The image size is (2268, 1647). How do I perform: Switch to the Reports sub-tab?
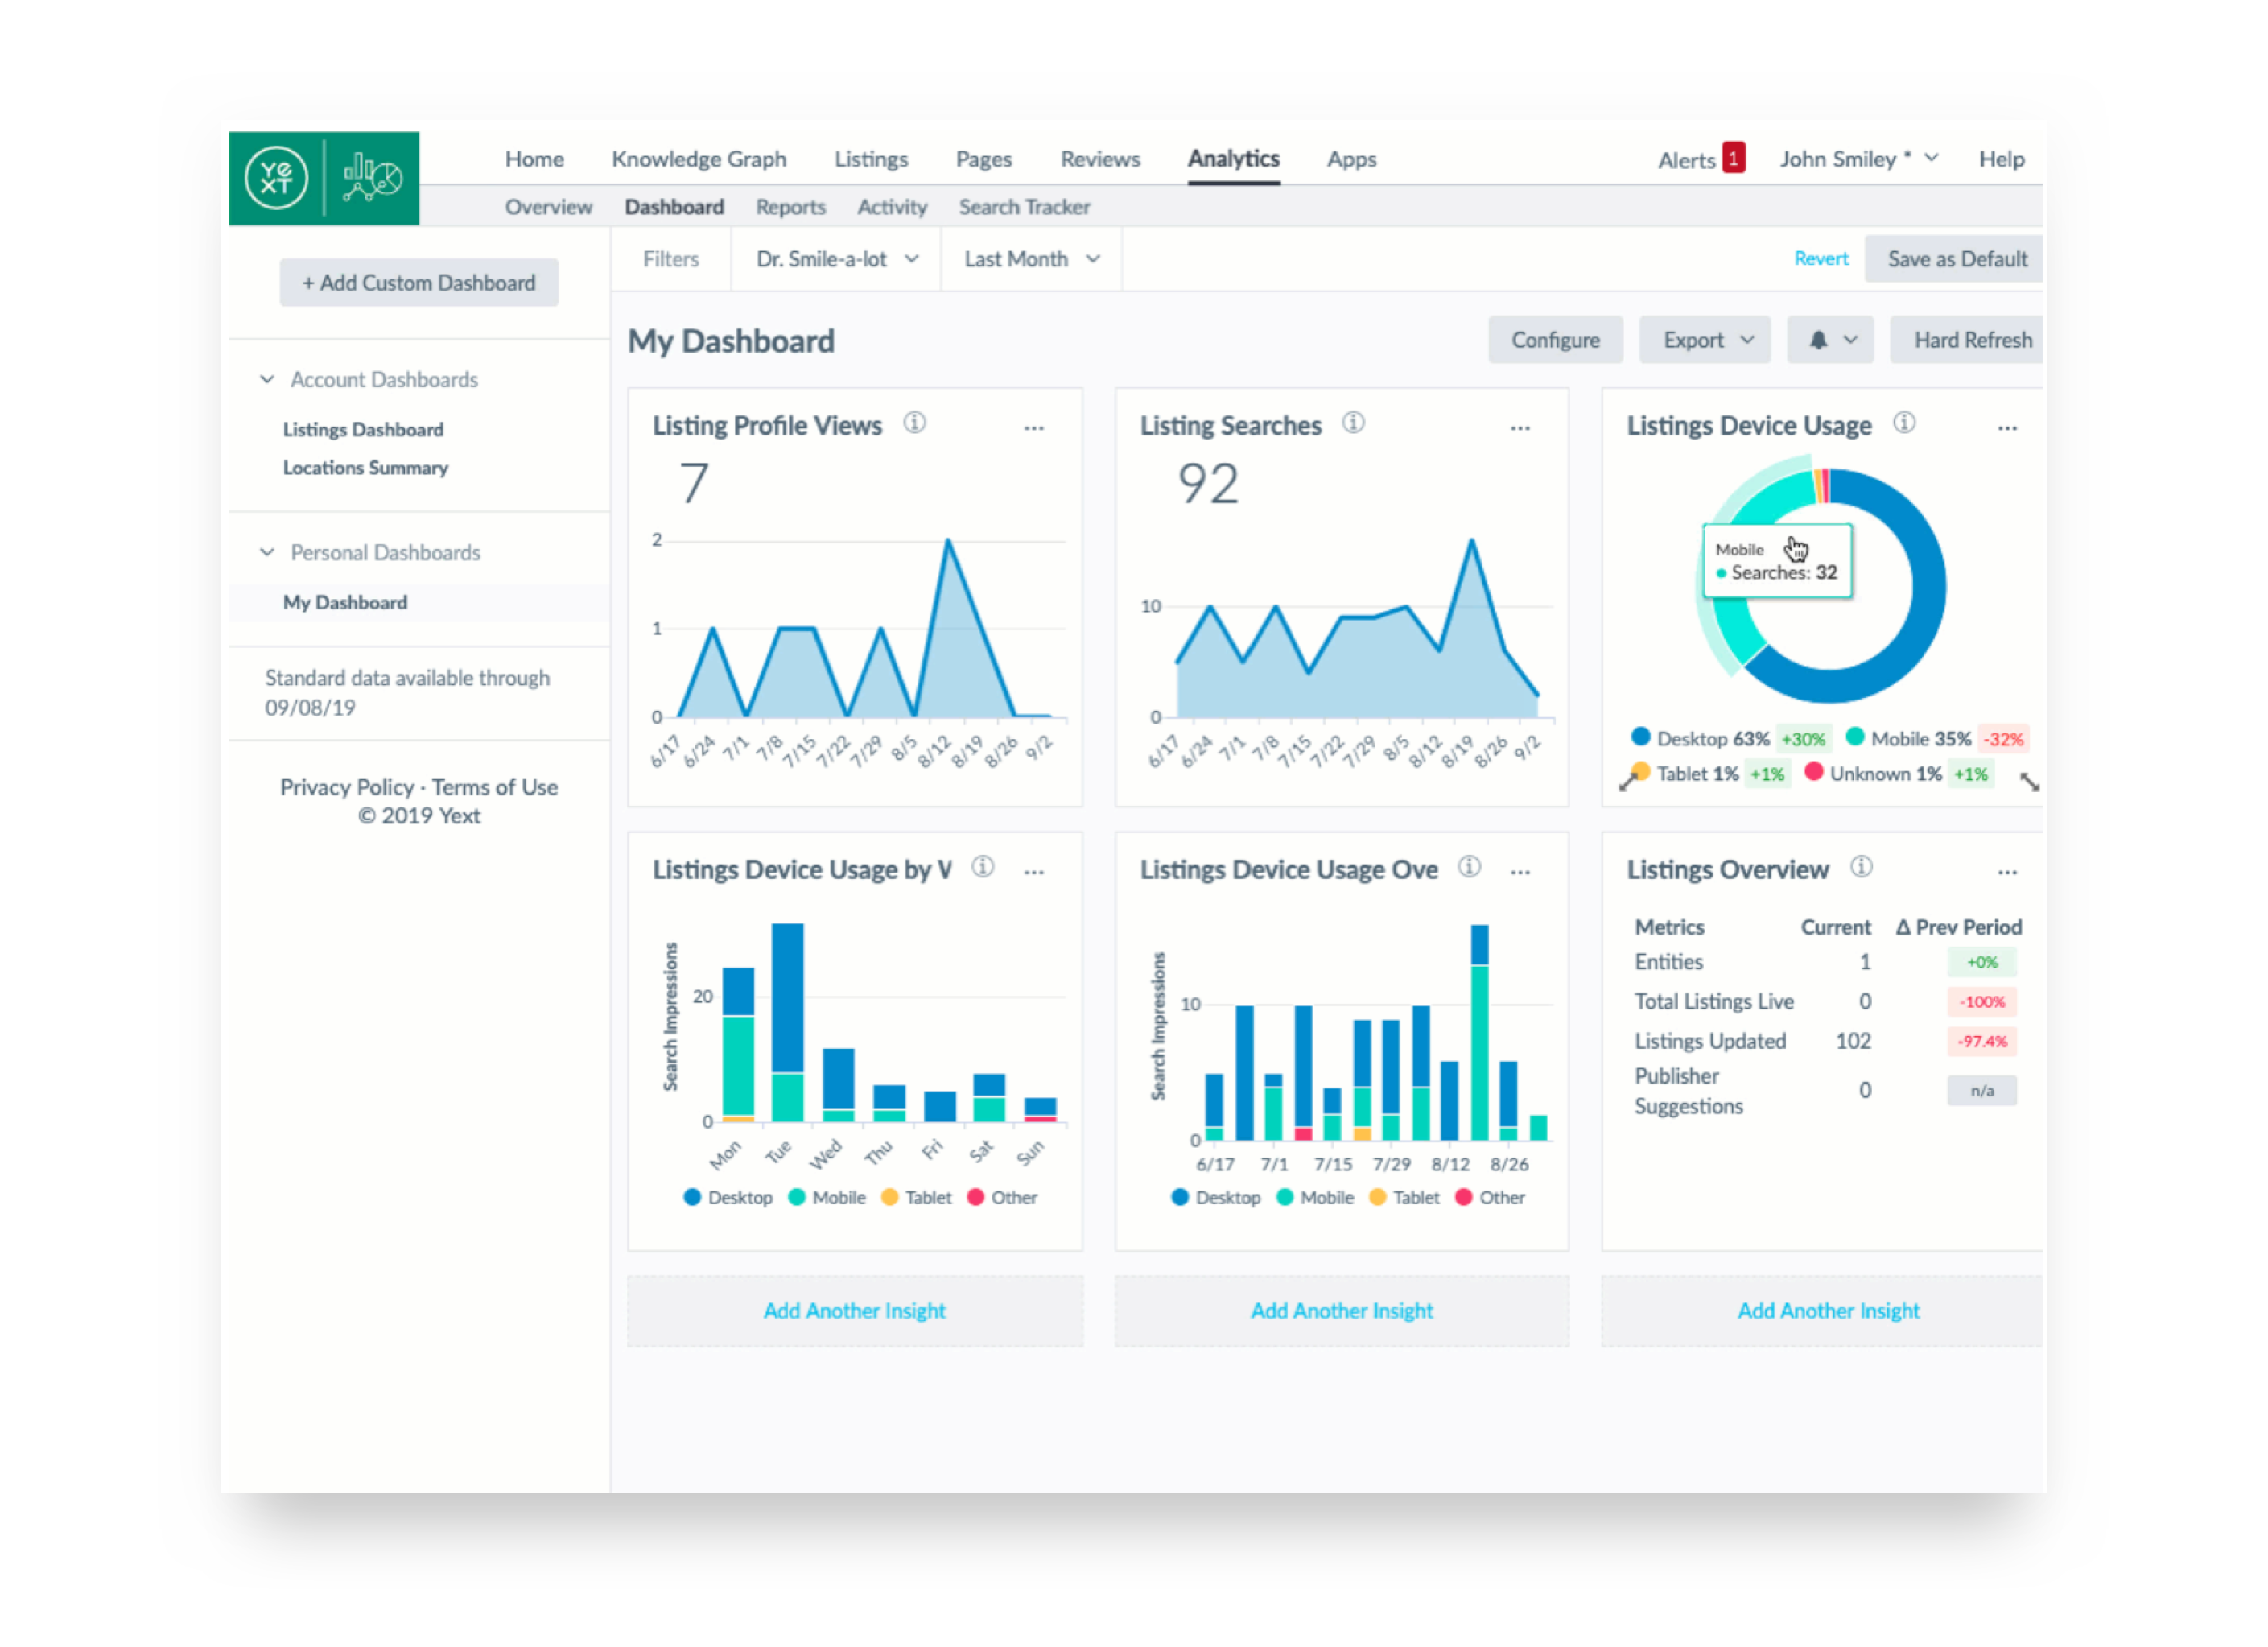[790, 207]
